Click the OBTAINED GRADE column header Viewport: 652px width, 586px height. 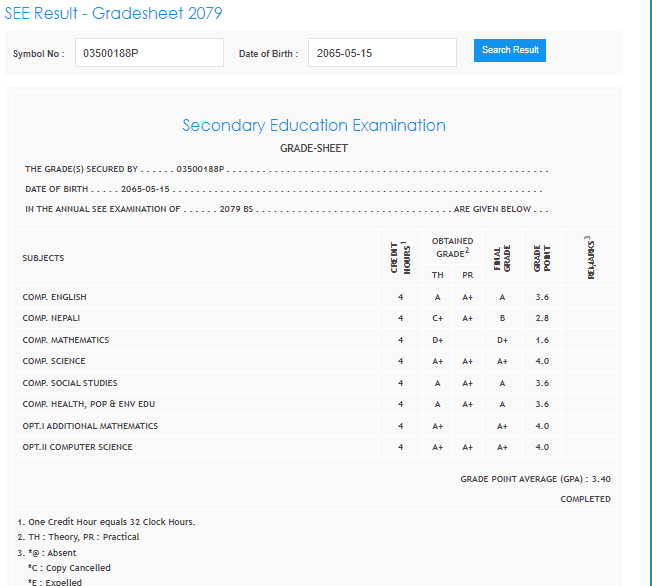click(452, 248)
